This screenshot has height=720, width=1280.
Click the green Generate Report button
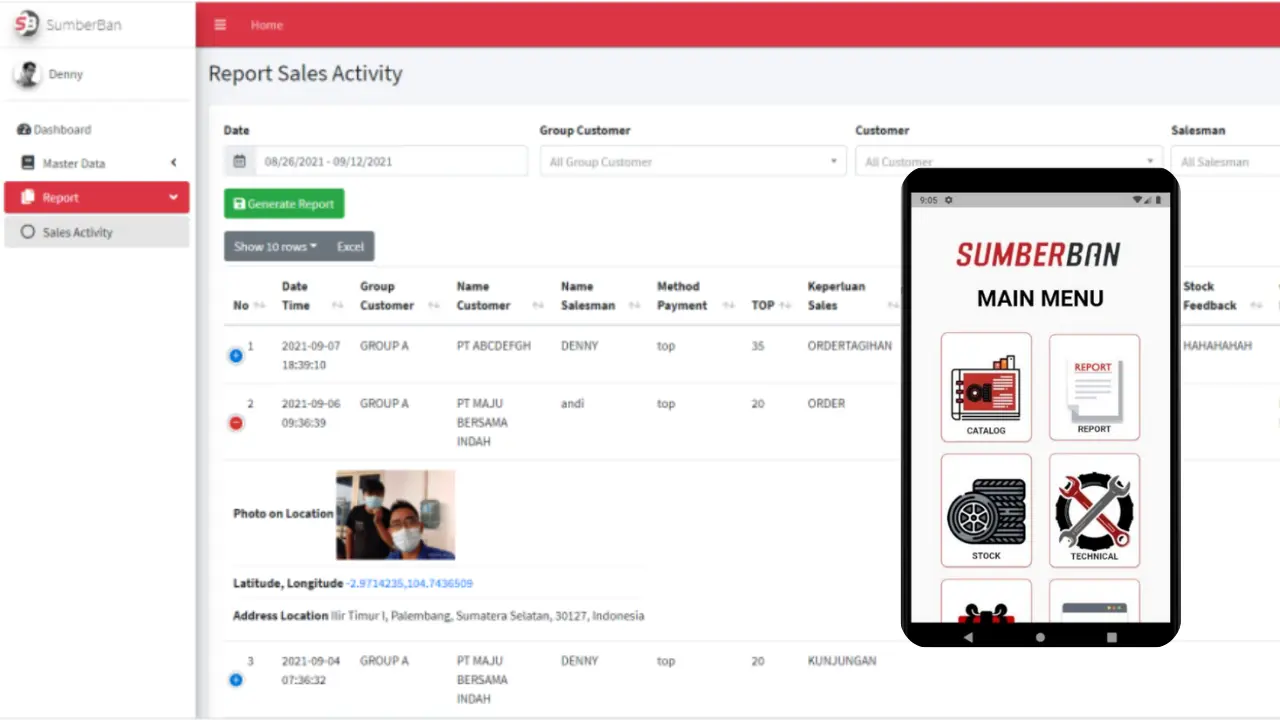[284, 204]
